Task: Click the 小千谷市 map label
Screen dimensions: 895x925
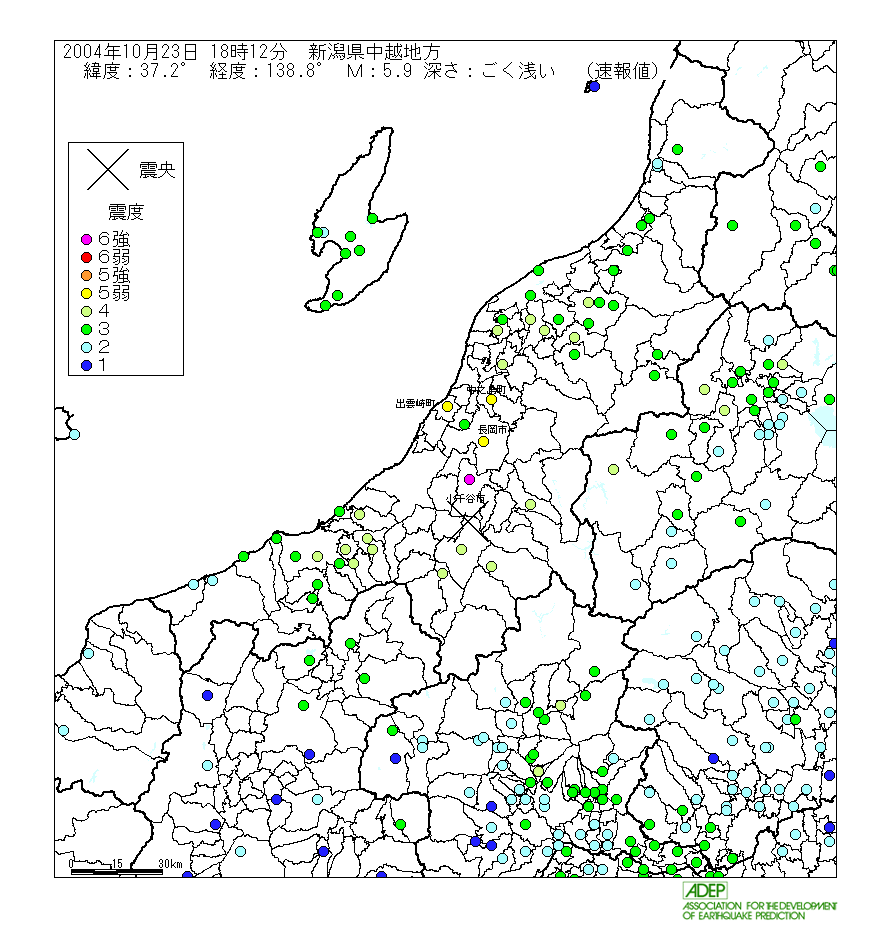Action: [x=465, y=498]
